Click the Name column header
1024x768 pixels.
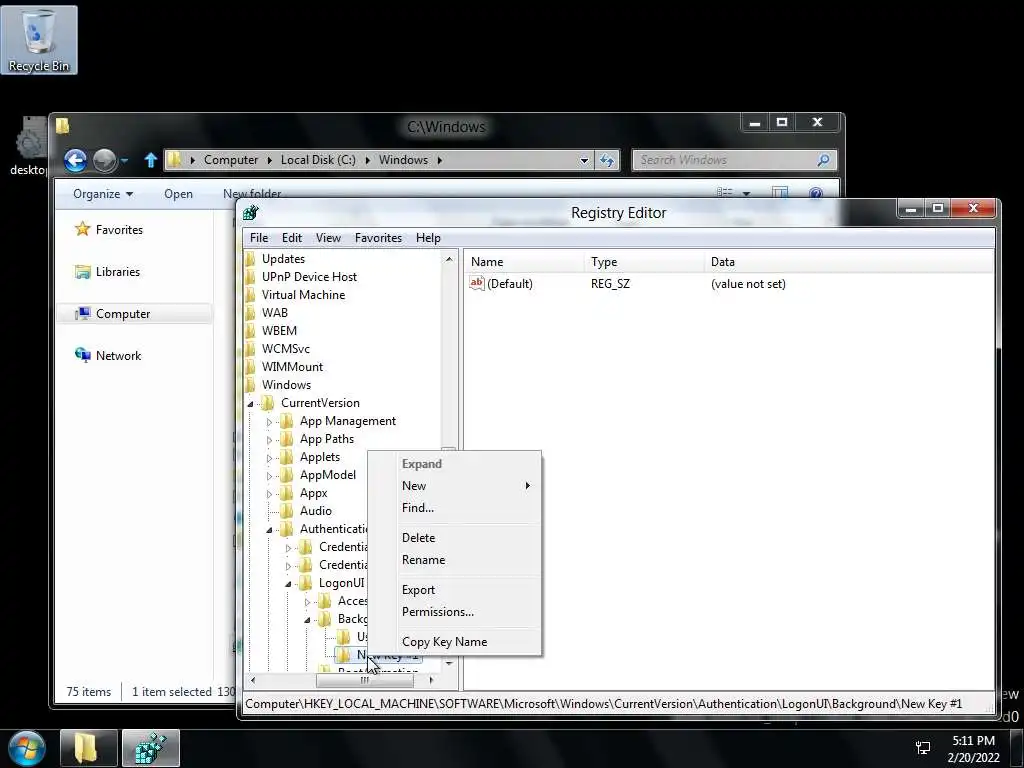pos(526,262)
